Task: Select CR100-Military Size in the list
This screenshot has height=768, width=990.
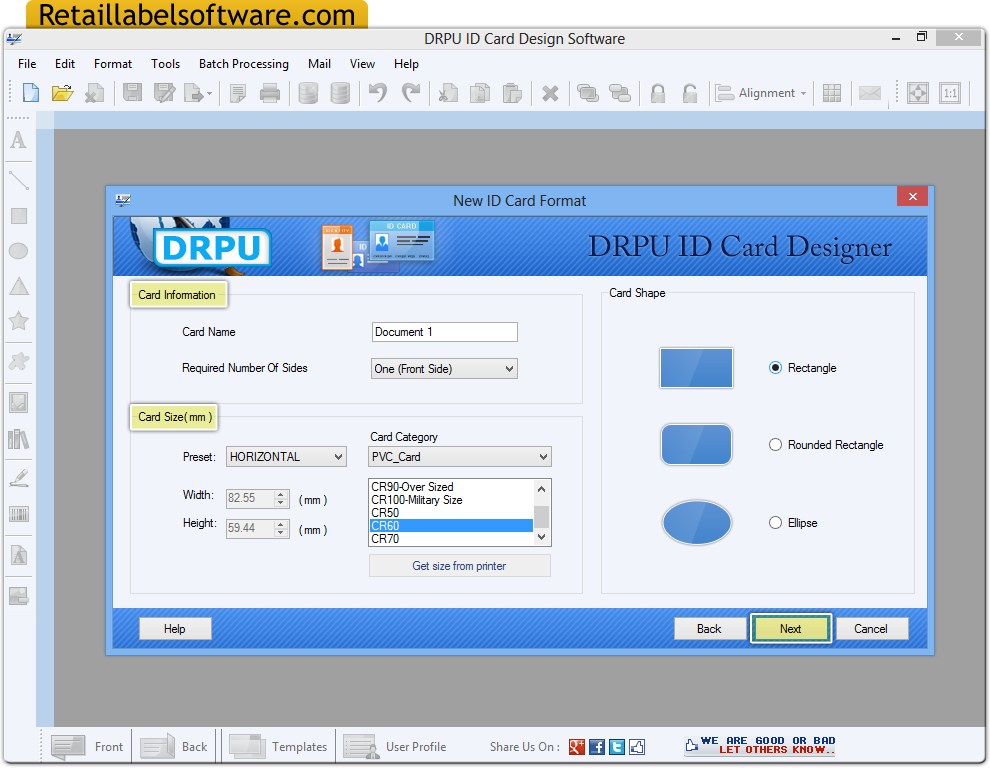Action: click(451, 500)
